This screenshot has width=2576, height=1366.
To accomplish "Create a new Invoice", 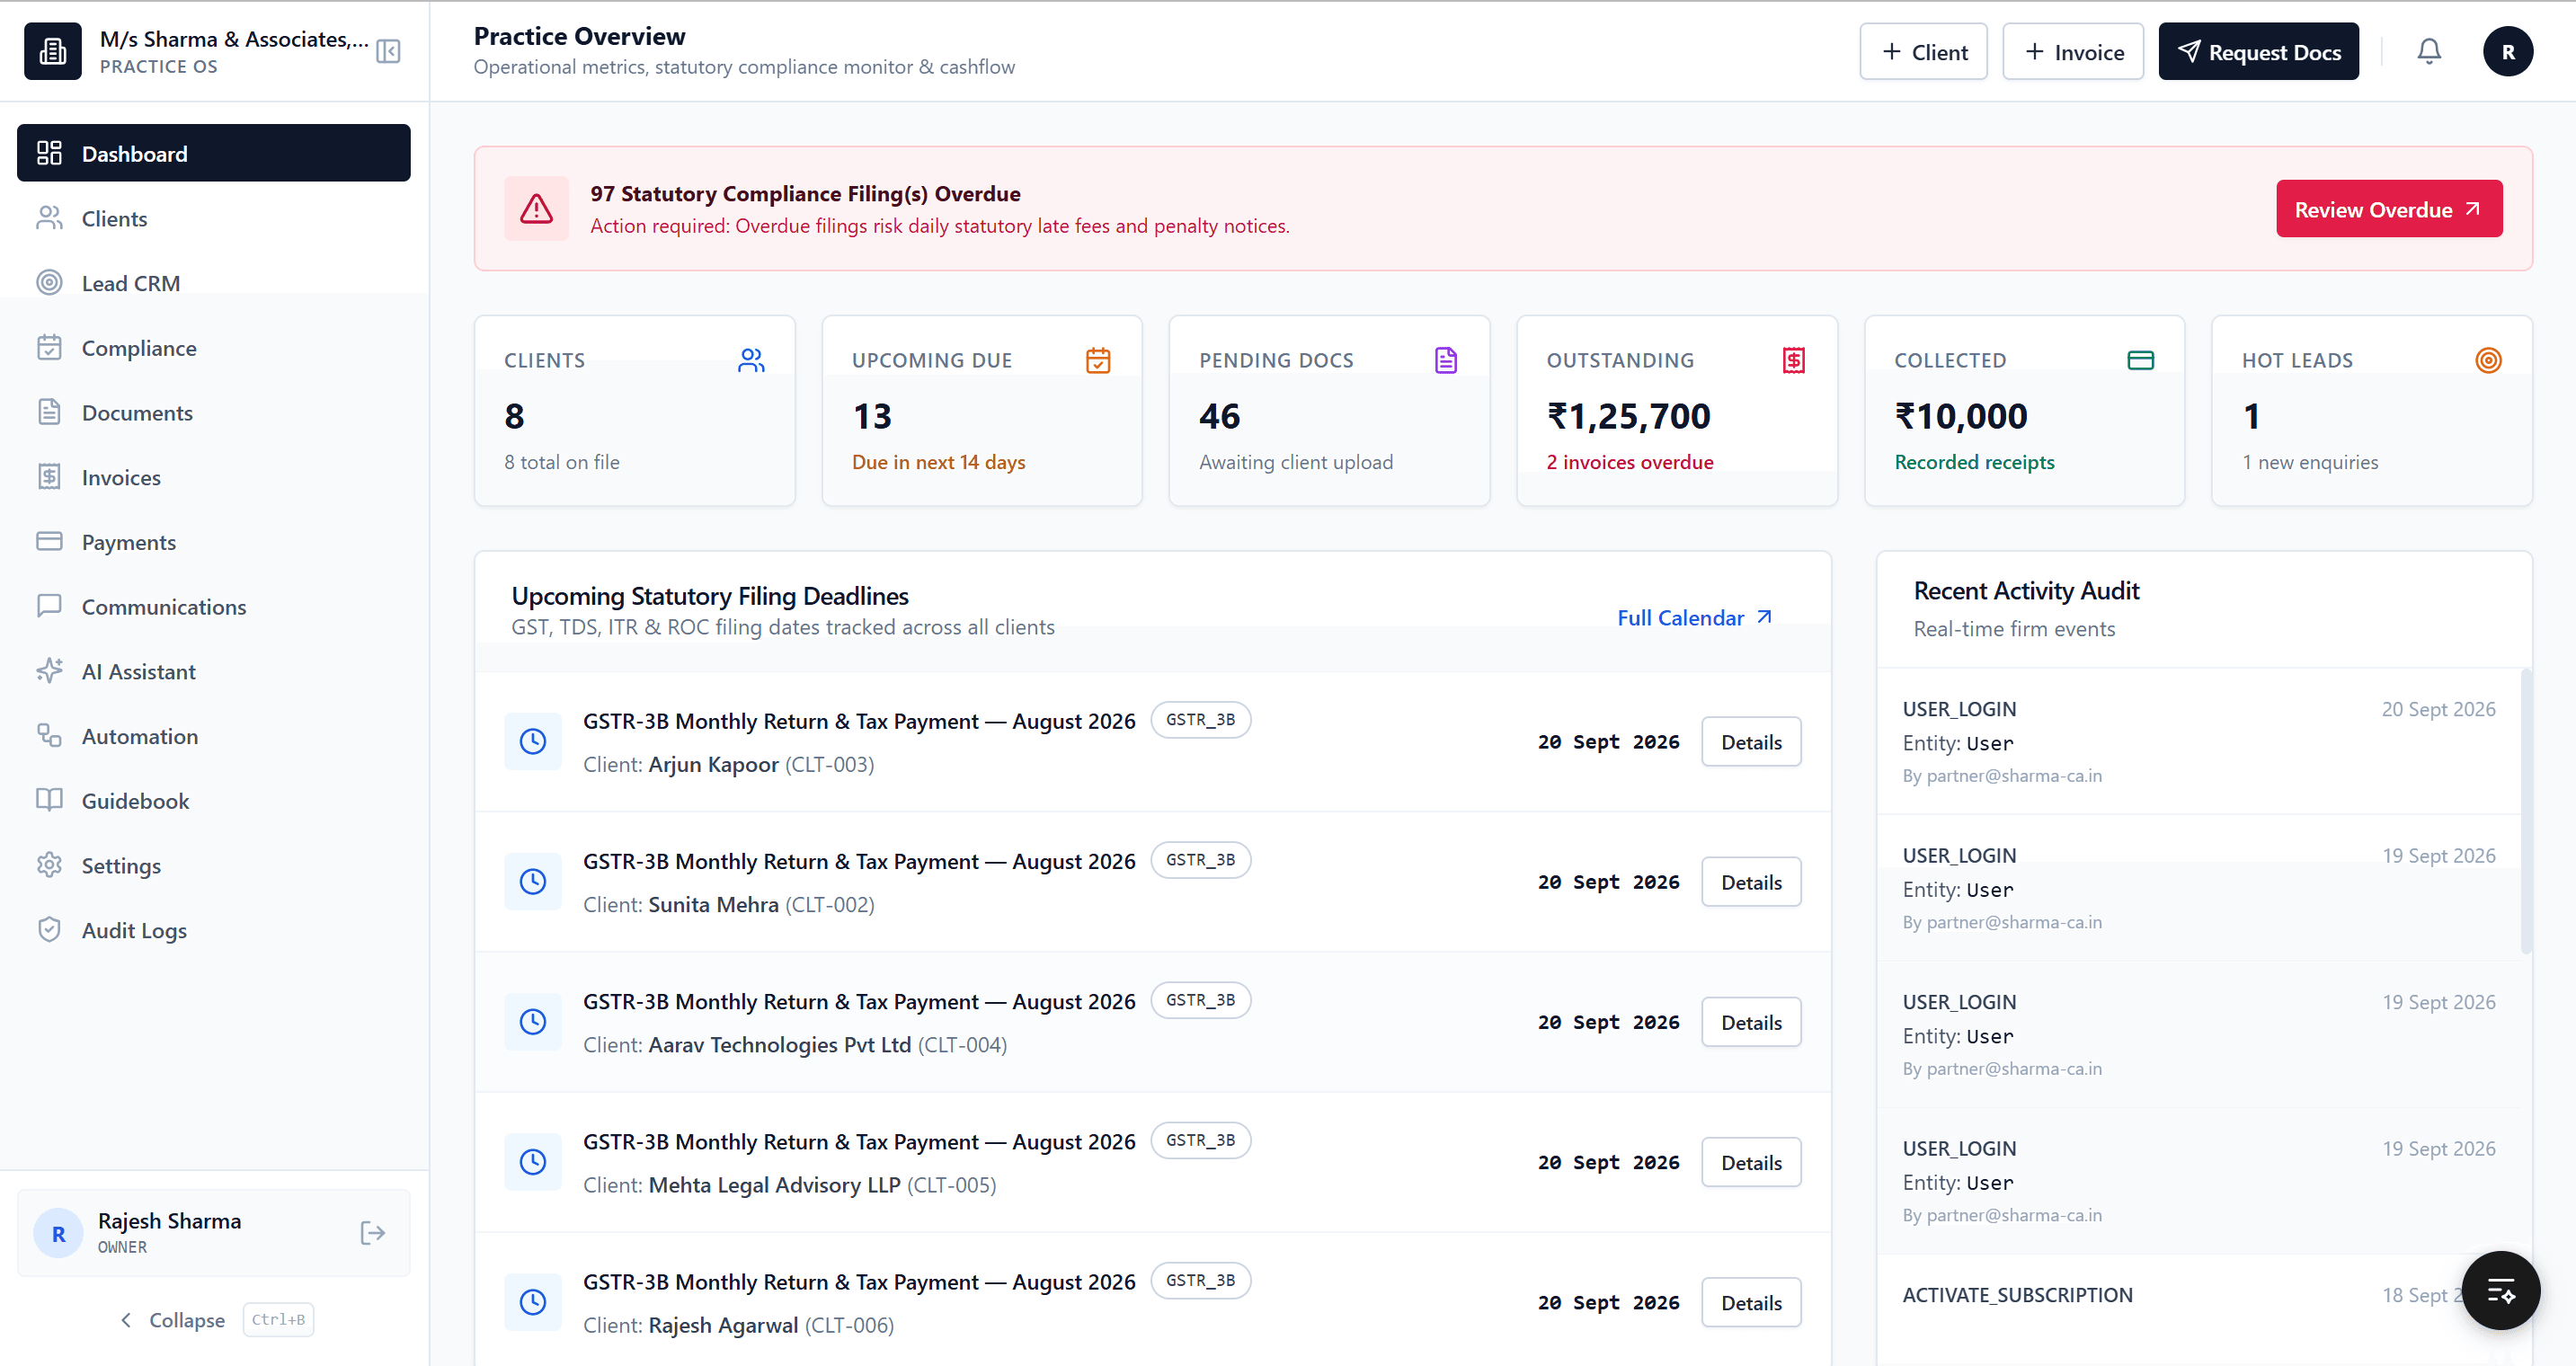I will [x=2073, y=51].
